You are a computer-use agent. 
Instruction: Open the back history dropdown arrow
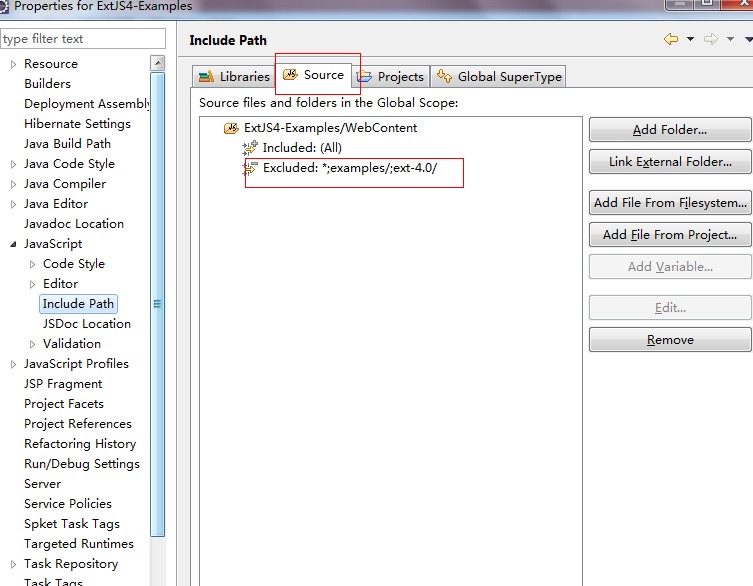(x=690, y=39)
